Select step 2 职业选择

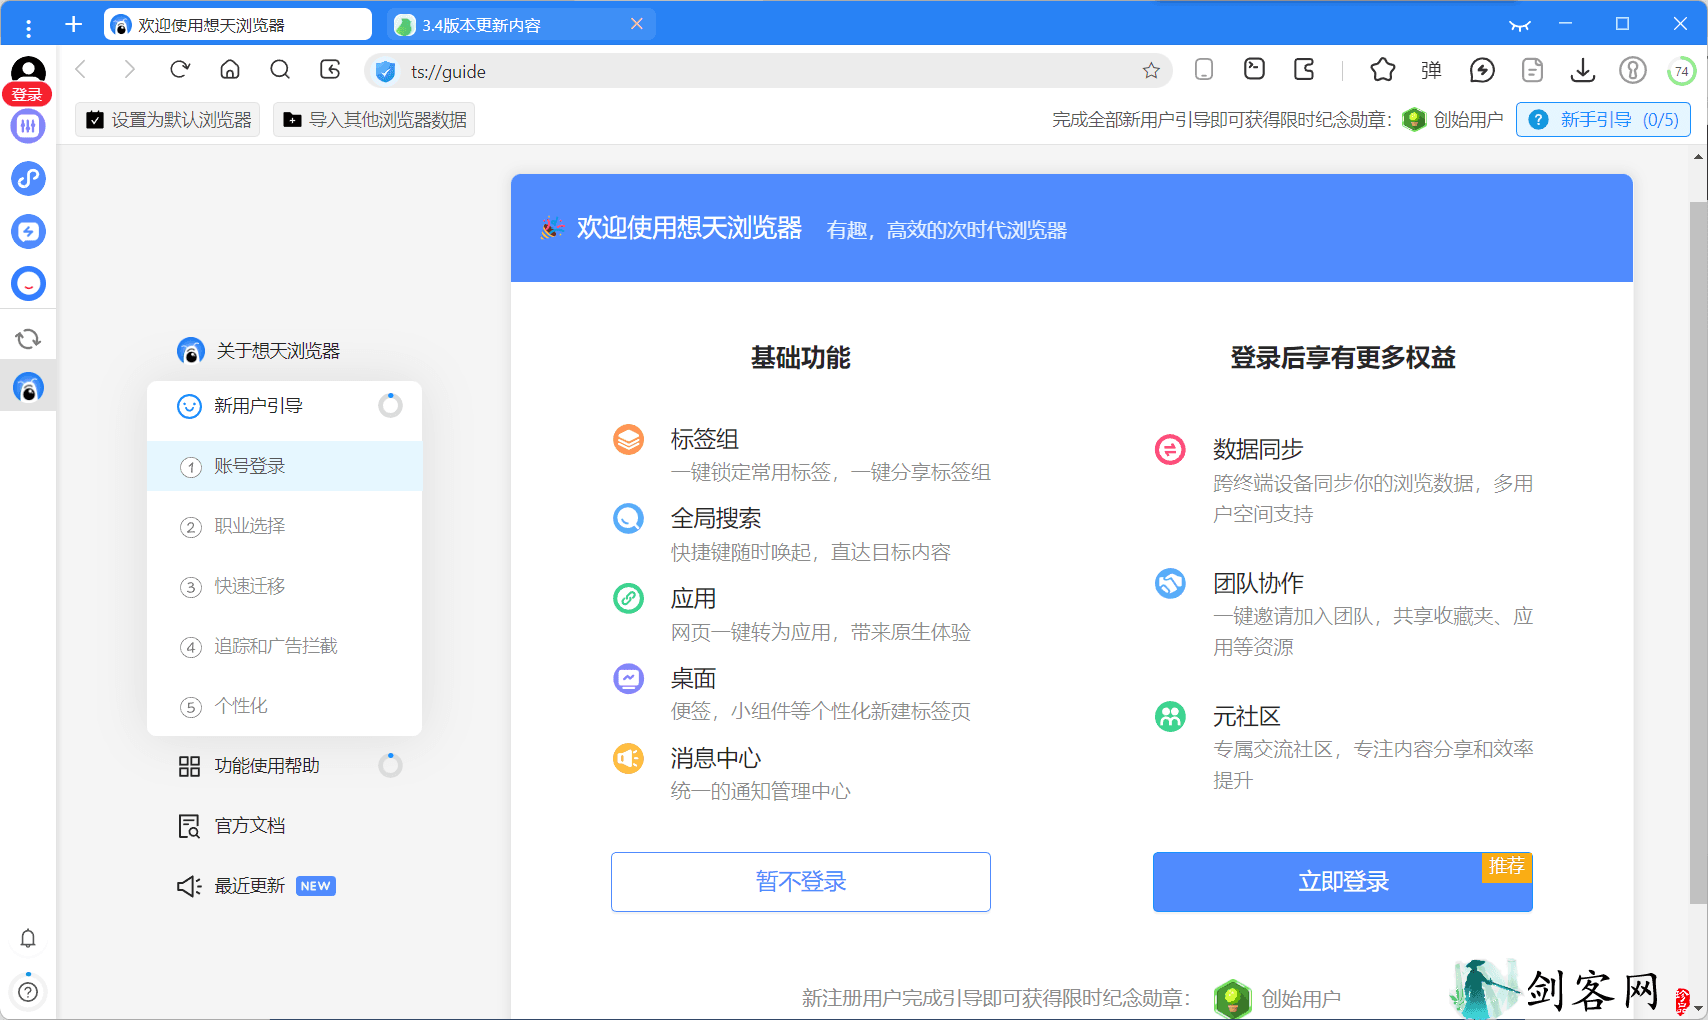click(285, 526)
